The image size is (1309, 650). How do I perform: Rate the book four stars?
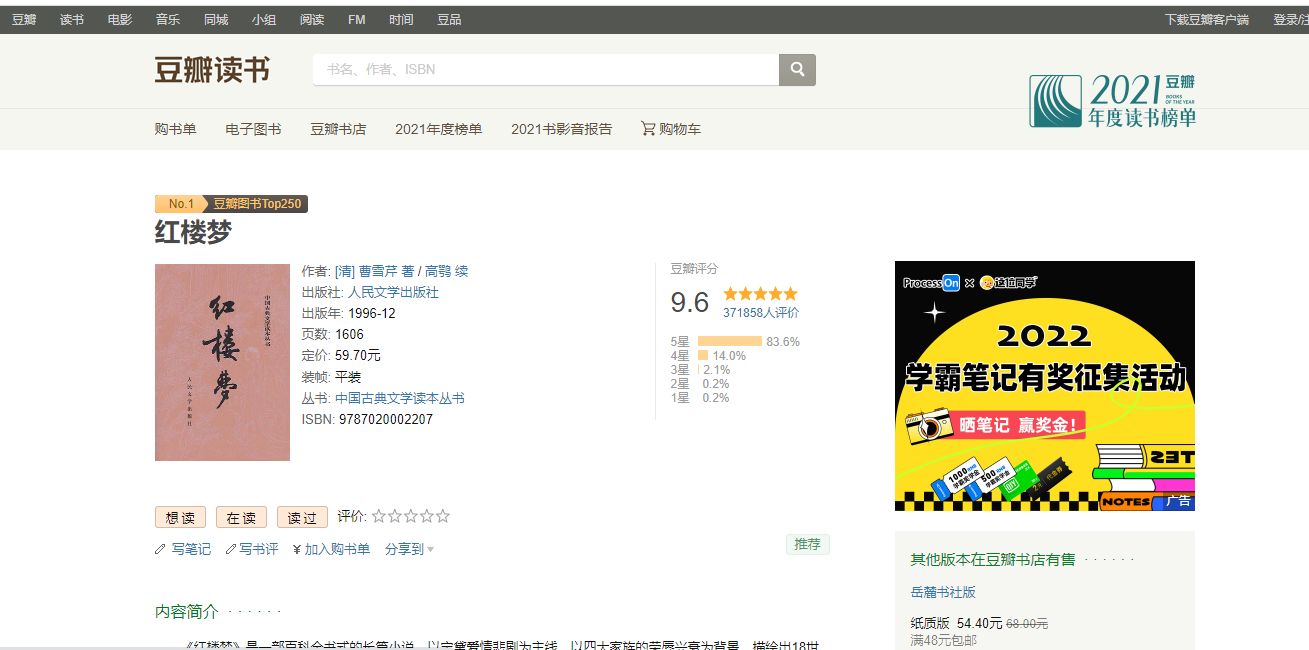(x=427, y=517)
